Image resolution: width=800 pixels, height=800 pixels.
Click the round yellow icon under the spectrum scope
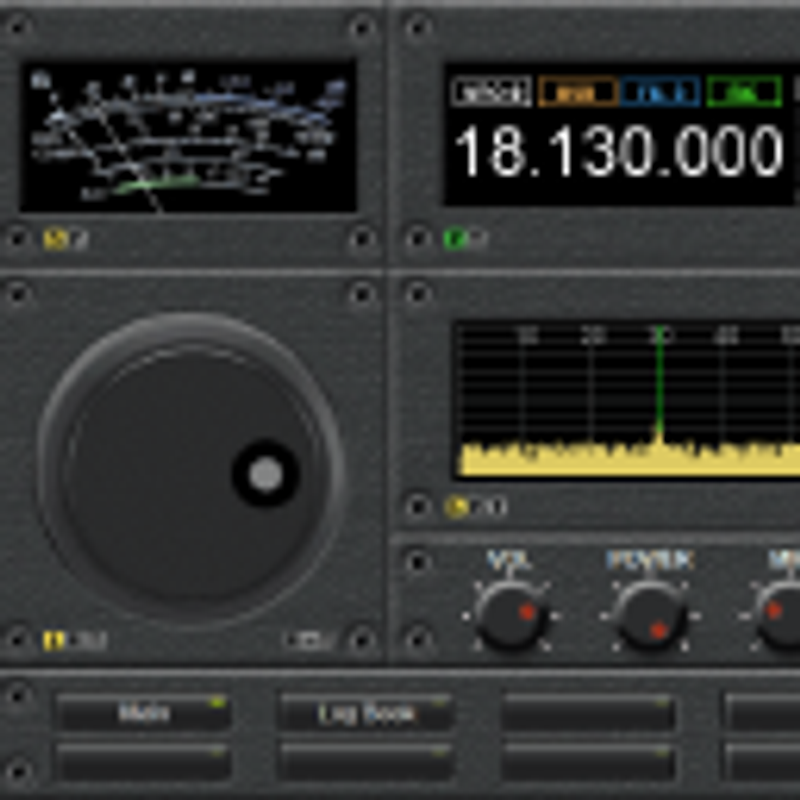(456, 507)
